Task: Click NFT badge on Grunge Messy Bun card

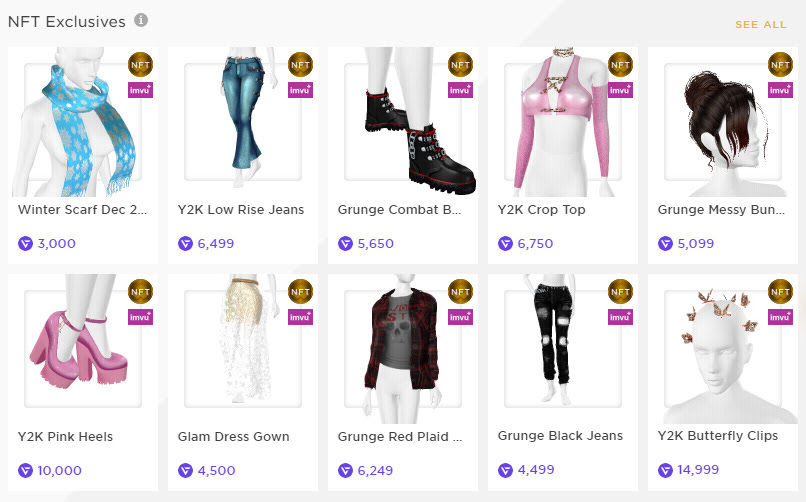Action: coord(780,65)
